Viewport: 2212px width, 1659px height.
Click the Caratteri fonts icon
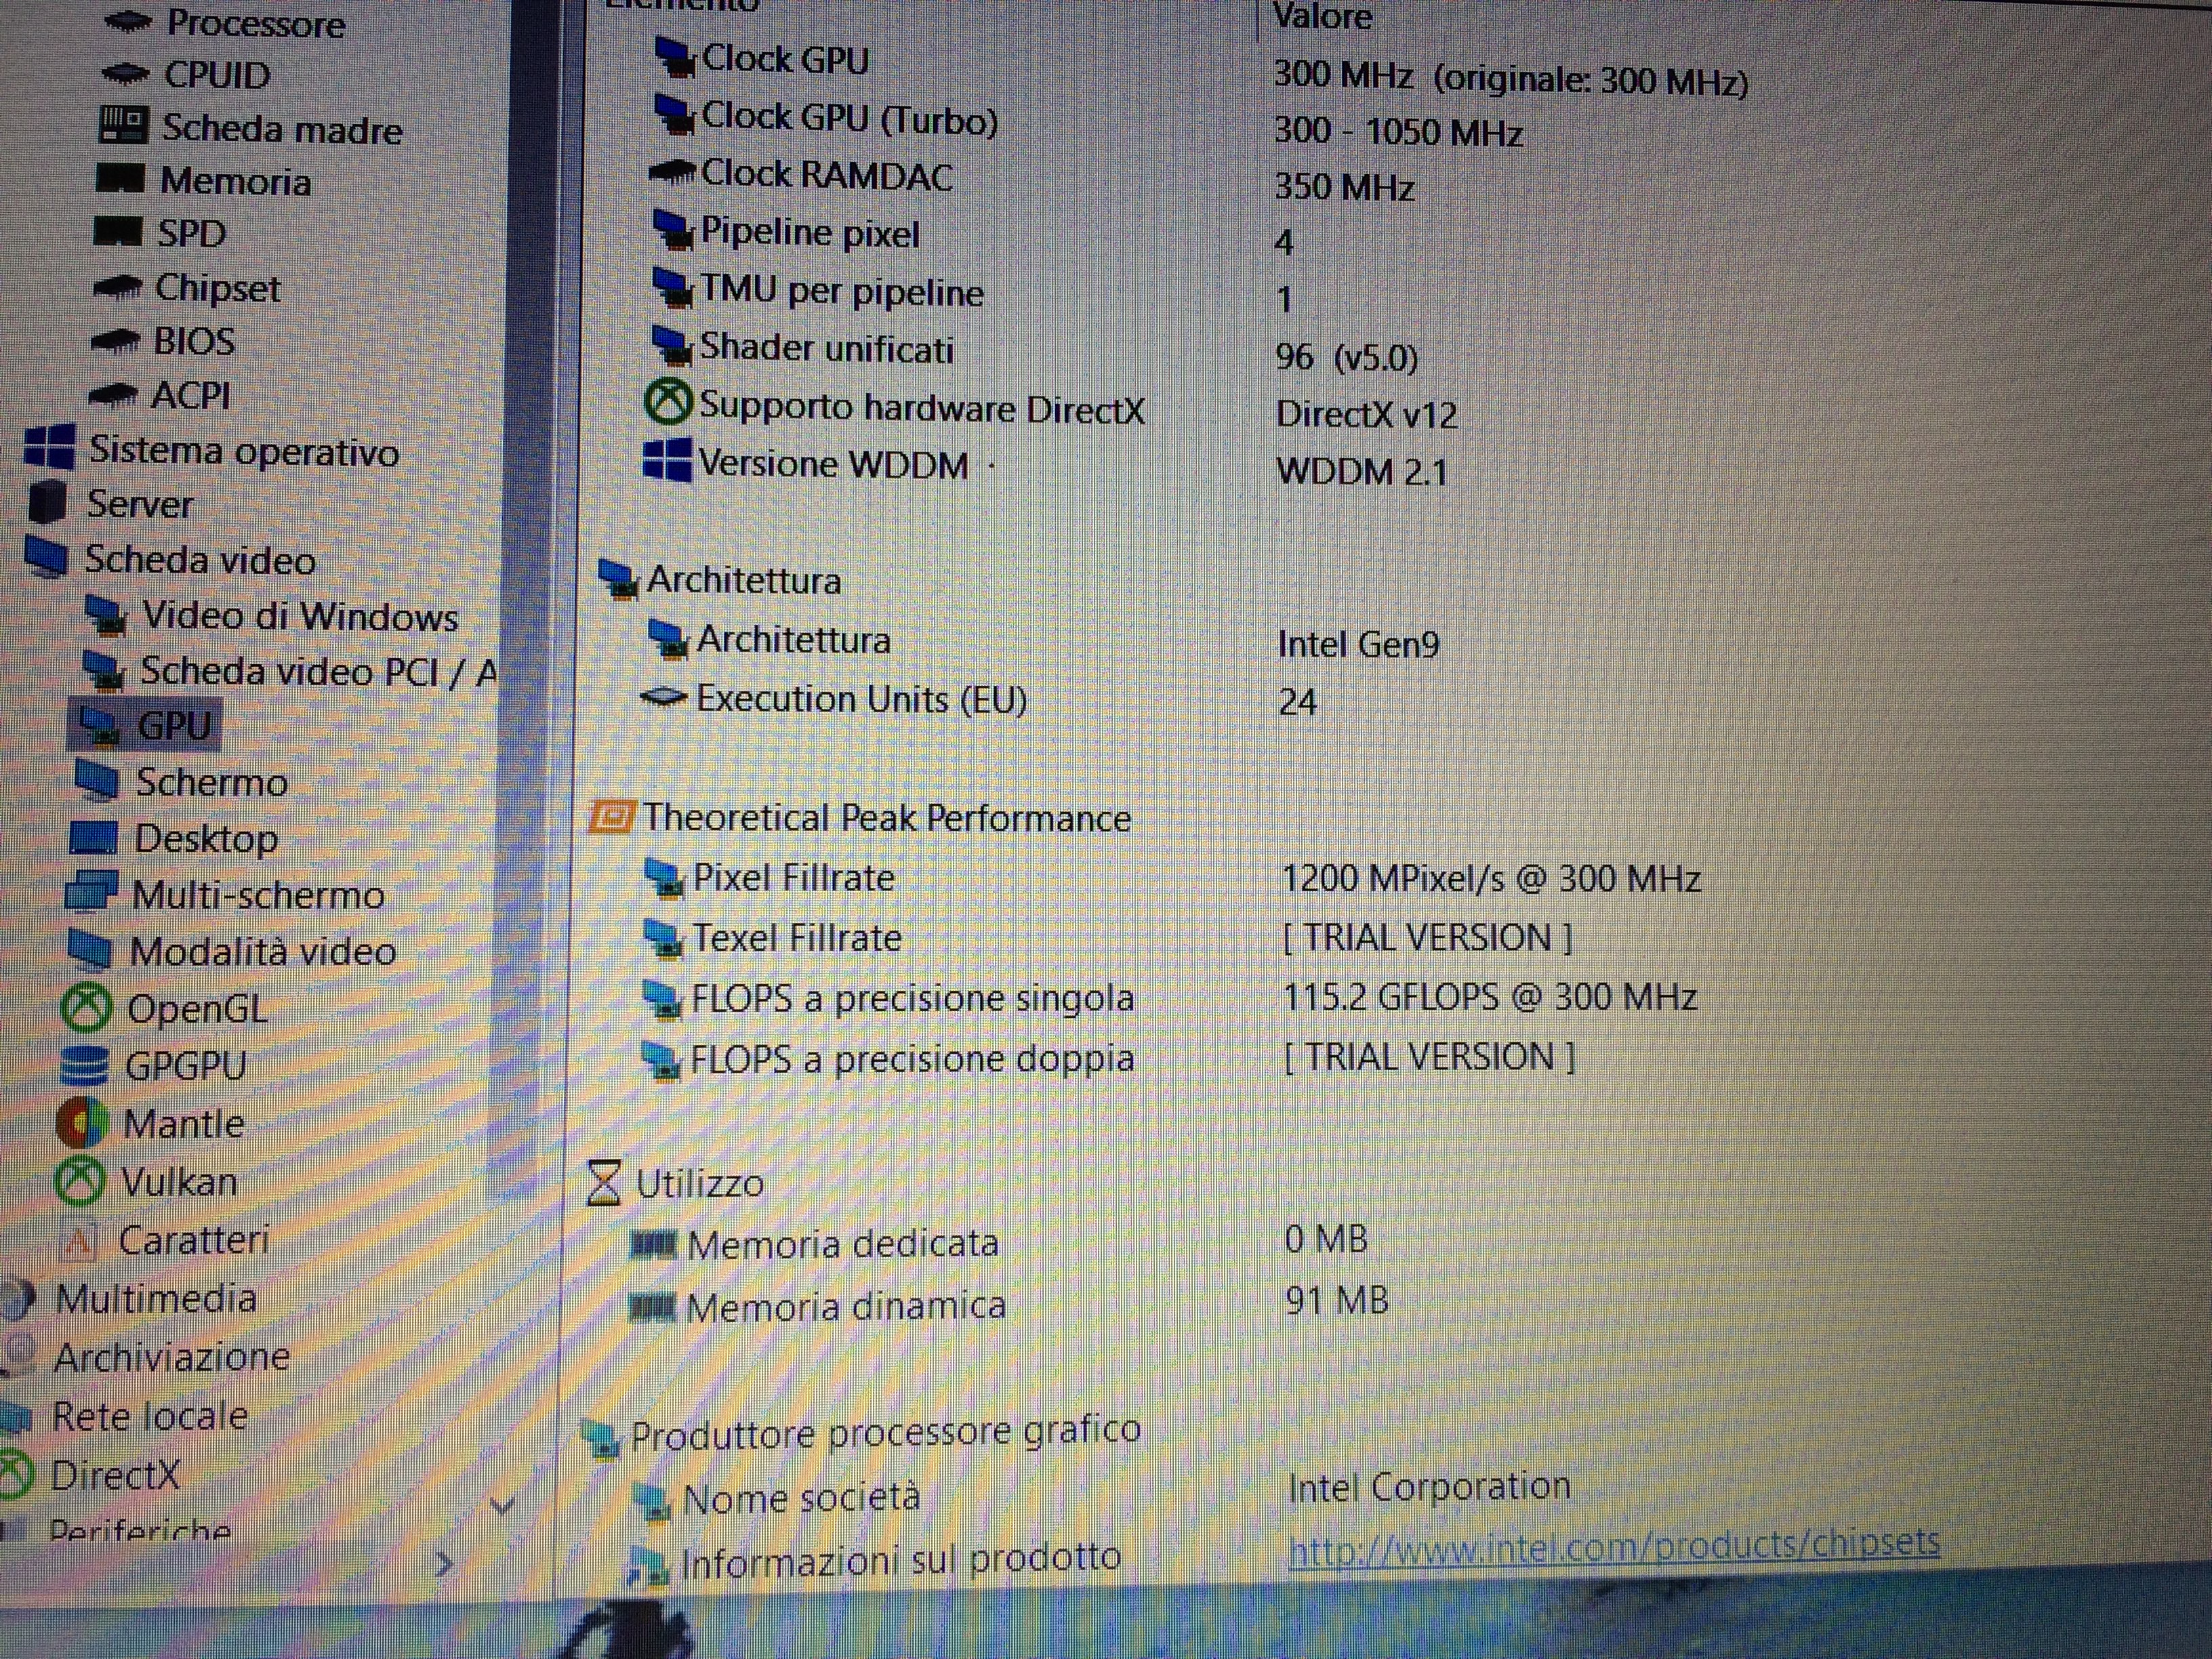(x=78, y=1241)
